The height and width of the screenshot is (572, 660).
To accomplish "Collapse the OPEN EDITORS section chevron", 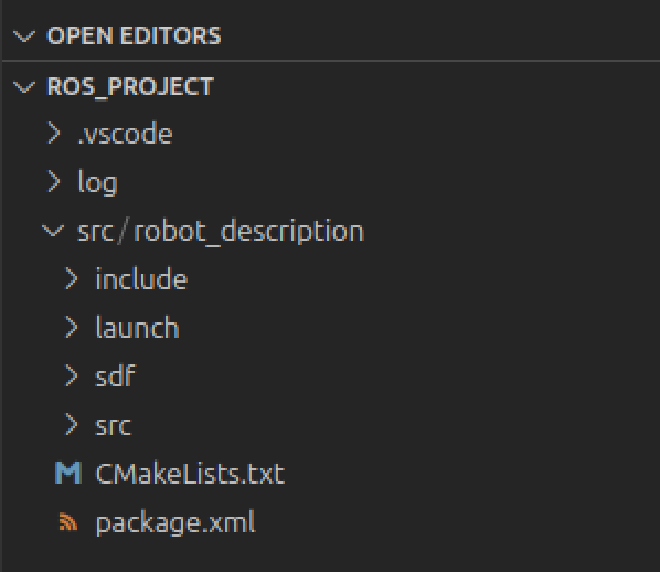I will (x=24, y=36).
